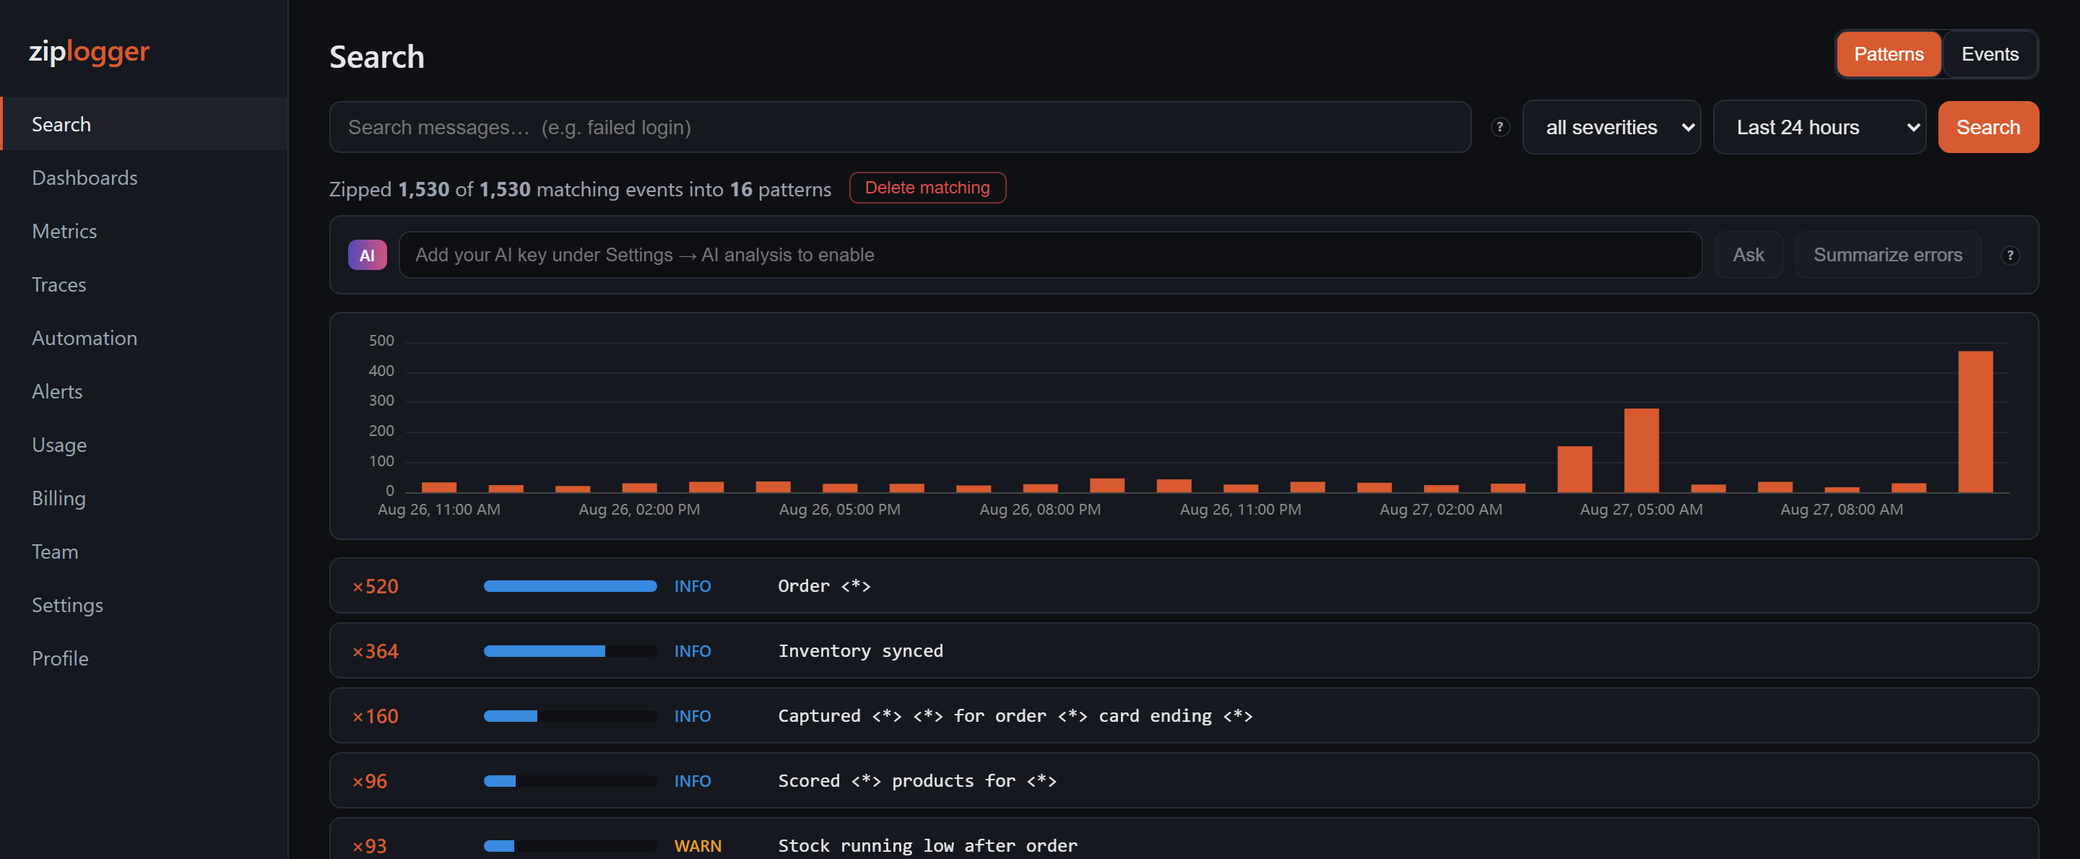Click the Aug 26, 11:00 AM axis label

439,510
